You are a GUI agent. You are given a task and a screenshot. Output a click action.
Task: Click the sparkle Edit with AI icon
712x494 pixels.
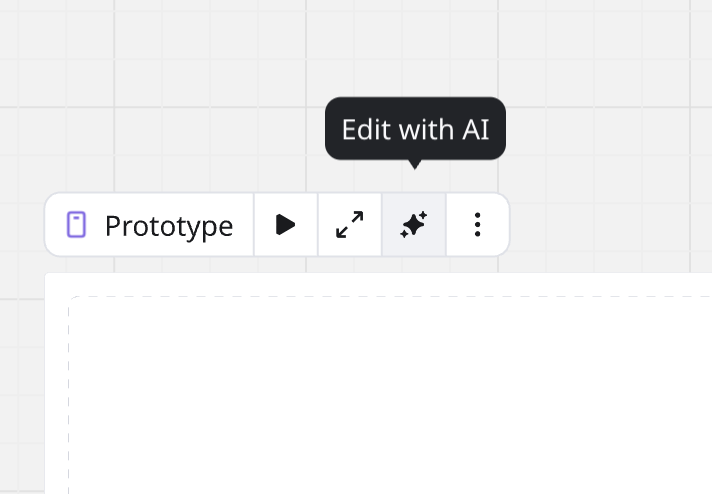pos(414,225)
